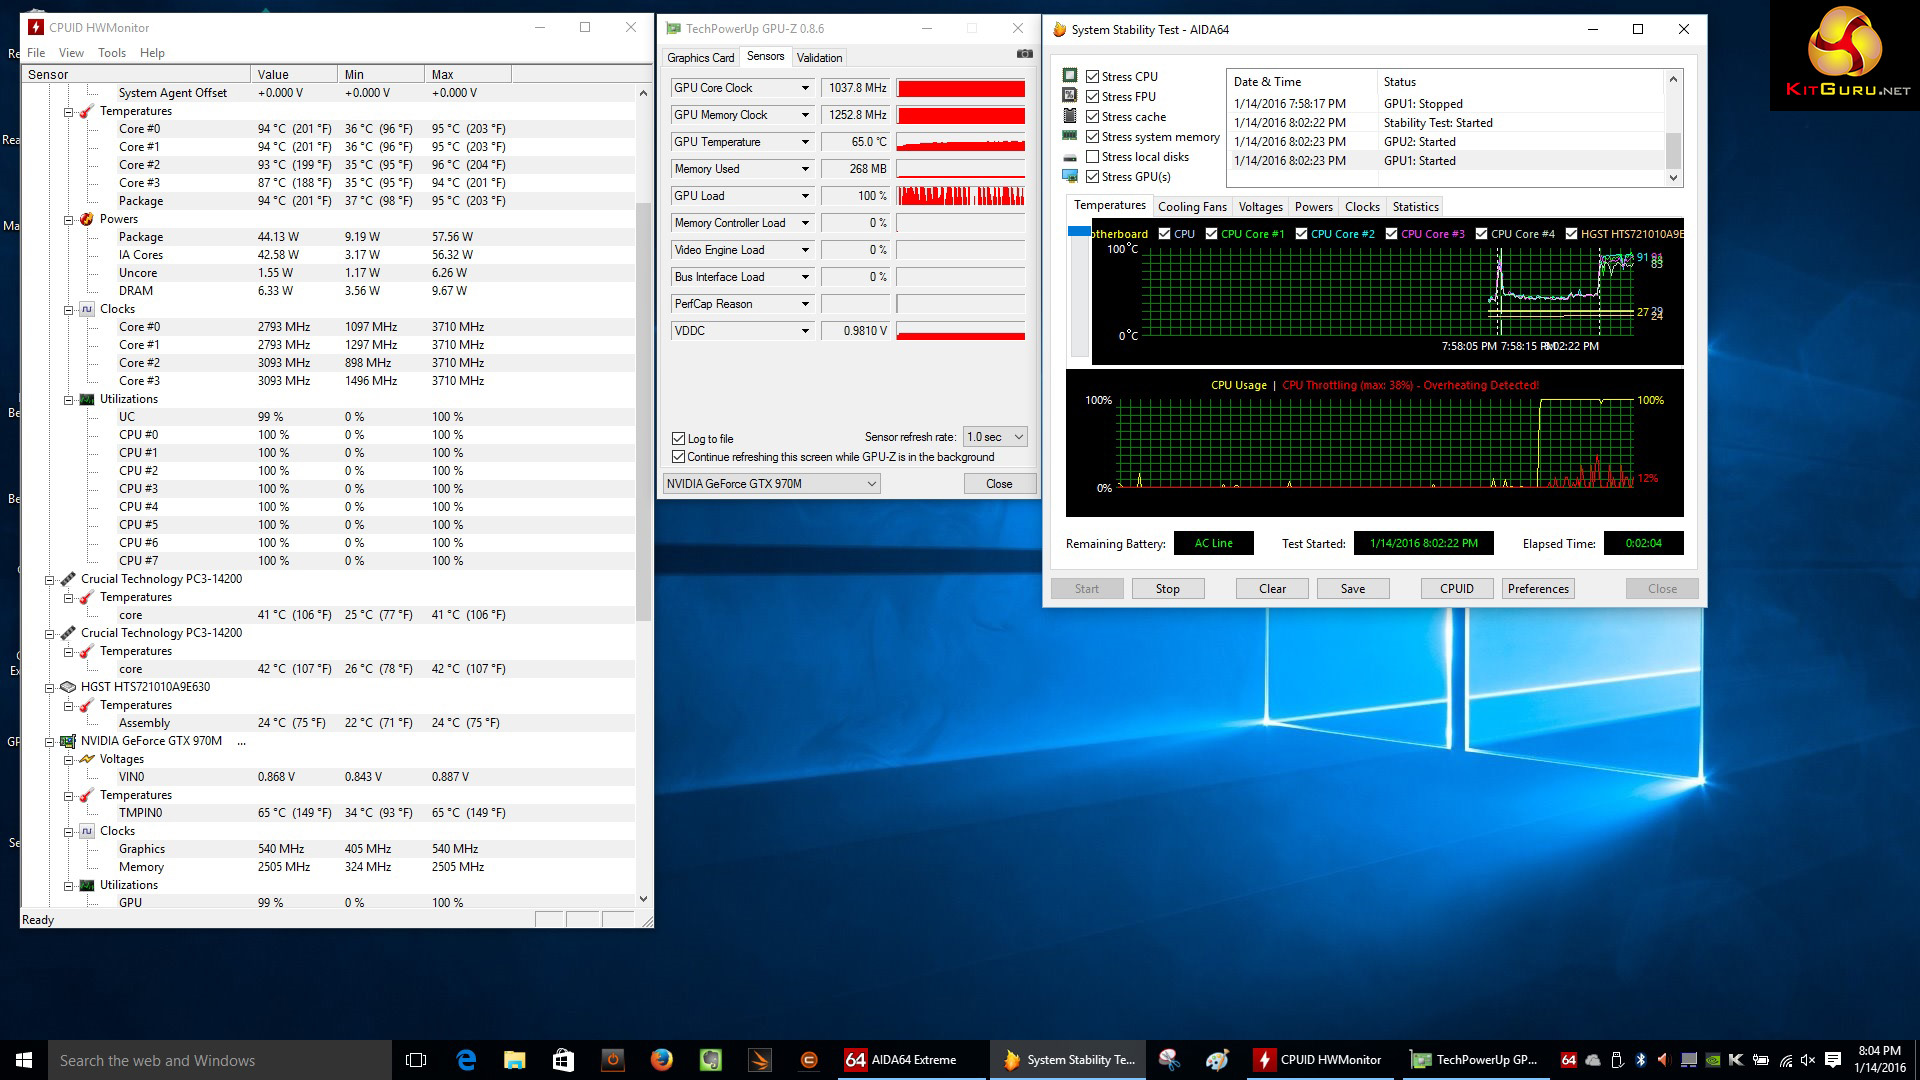Image resolution: width=1920 pixels, height=1080 pixels.
Task: Open Sensor refresh rate combo box
Action: coord(995,437)
